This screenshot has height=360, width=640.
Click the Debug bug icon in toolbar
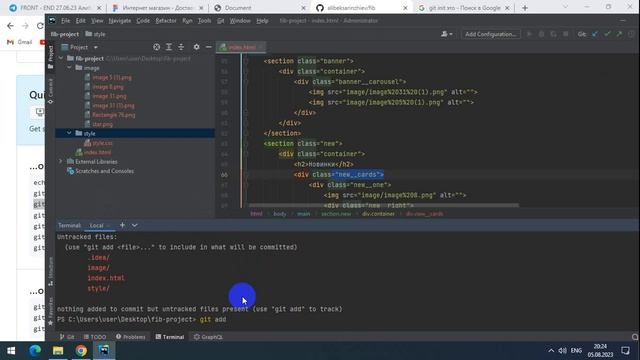[x=542, y=34]
